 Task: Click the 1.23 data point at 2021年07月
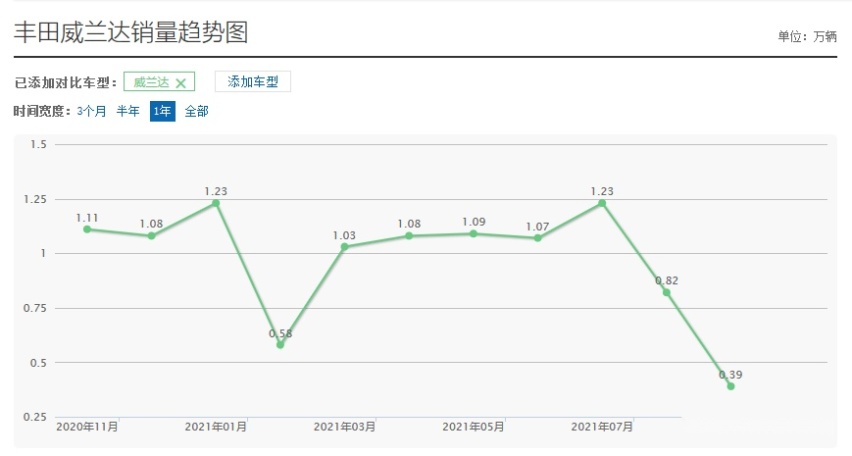[x=602, y=203]
